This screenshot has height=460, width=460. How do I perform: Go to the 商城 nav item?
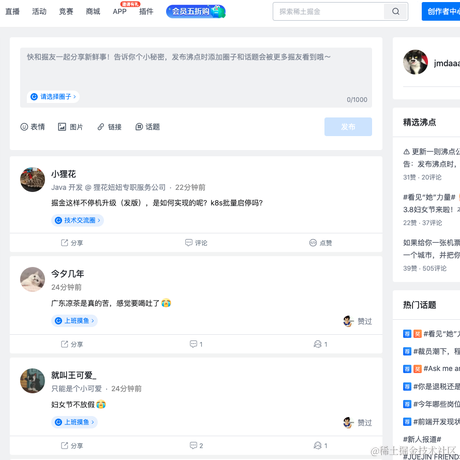[93, 12]
